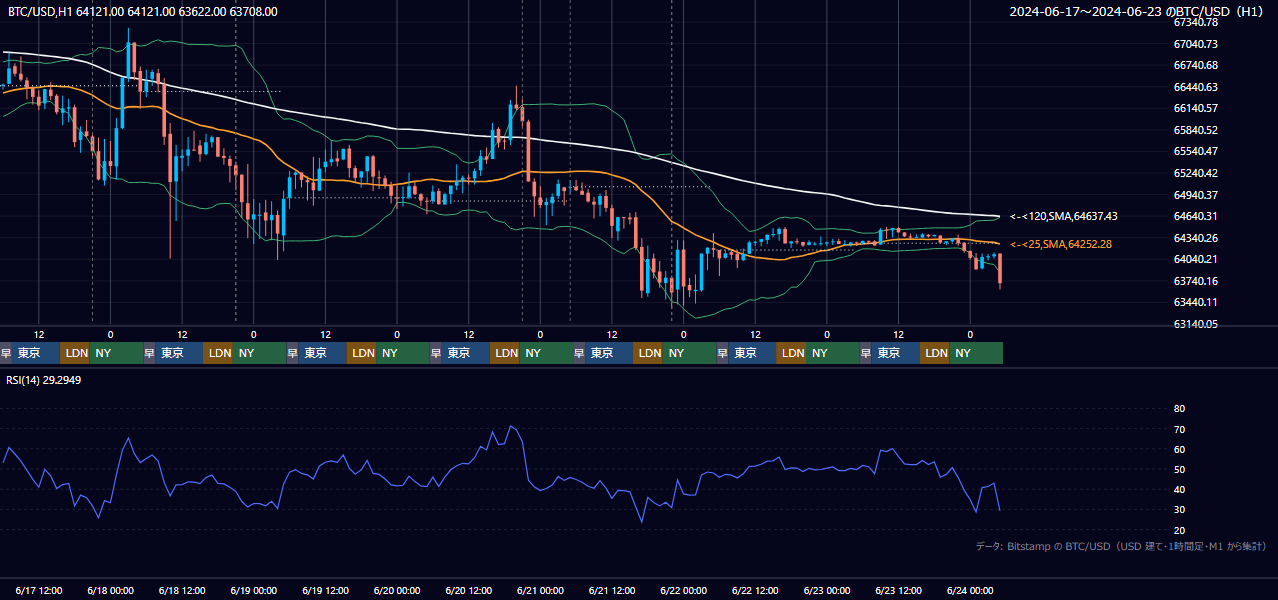Click the BTC/USD,H1 OHLC header text
Screen dimensions: 1278x600
pyautogui.click(x=143, y=12)
